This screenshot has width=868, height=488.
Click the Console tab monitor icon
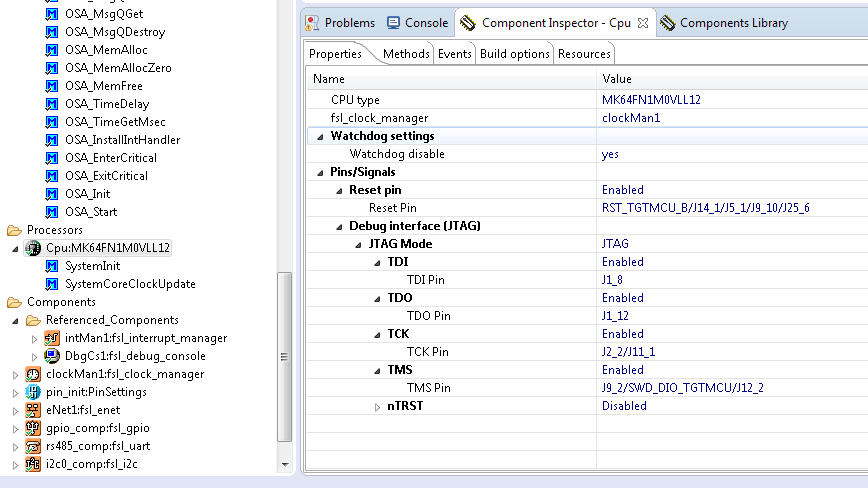coord(393,23)
